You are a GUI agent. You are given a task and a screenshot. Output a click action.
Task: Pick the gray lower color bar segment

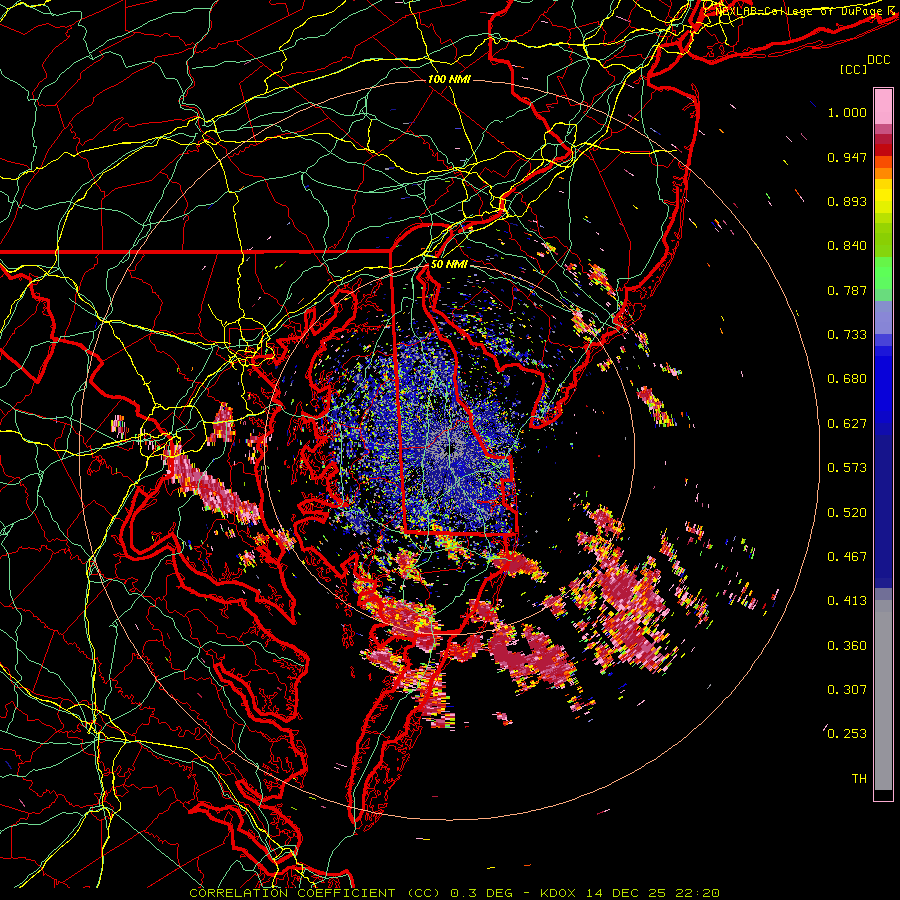(x=883, y=695)
